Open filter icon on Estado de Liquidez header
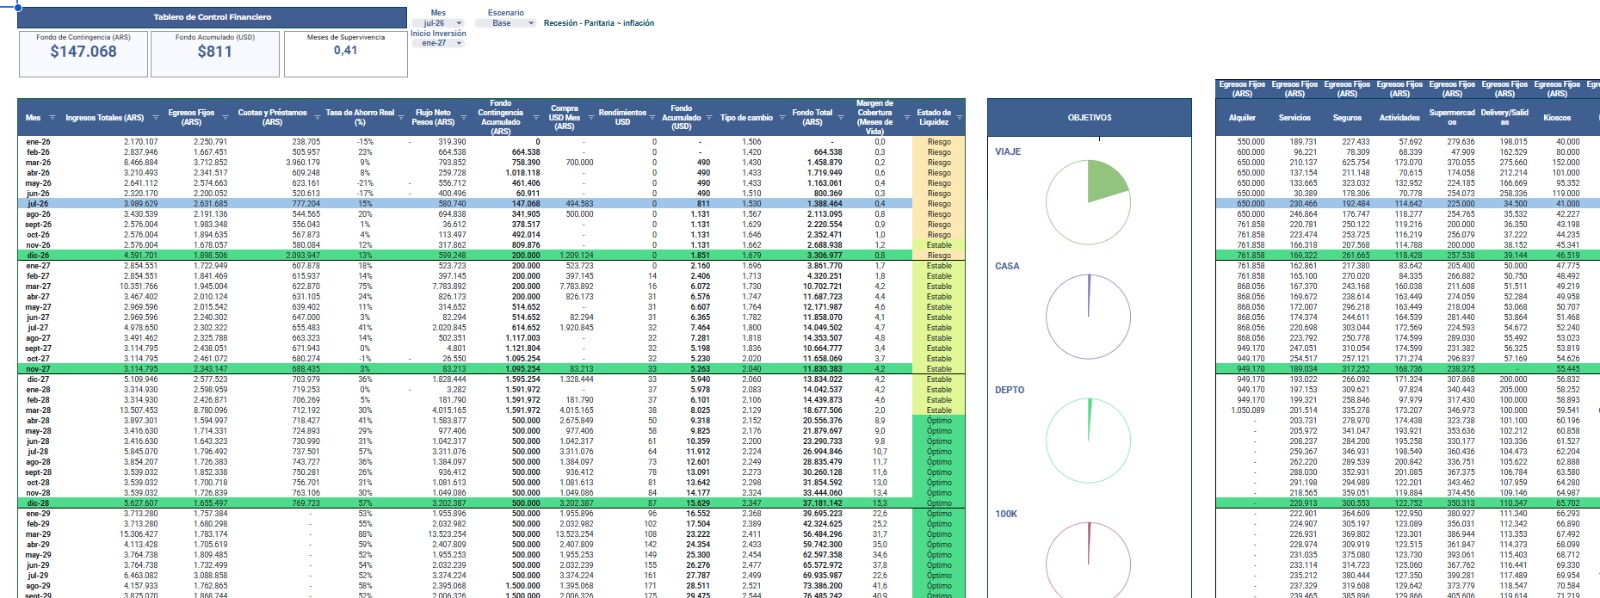 (x=959, y=118)
